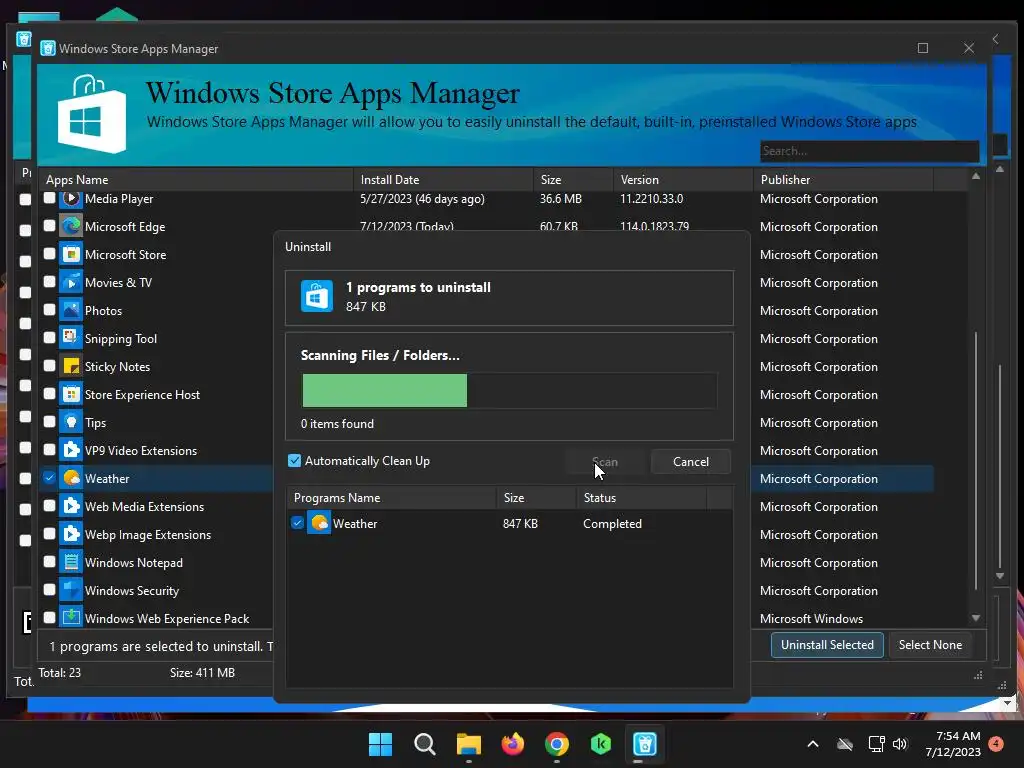Click the Webp Image Extensions icon
This screenshot has width=1024, height=768.
[x=71, y=535]
